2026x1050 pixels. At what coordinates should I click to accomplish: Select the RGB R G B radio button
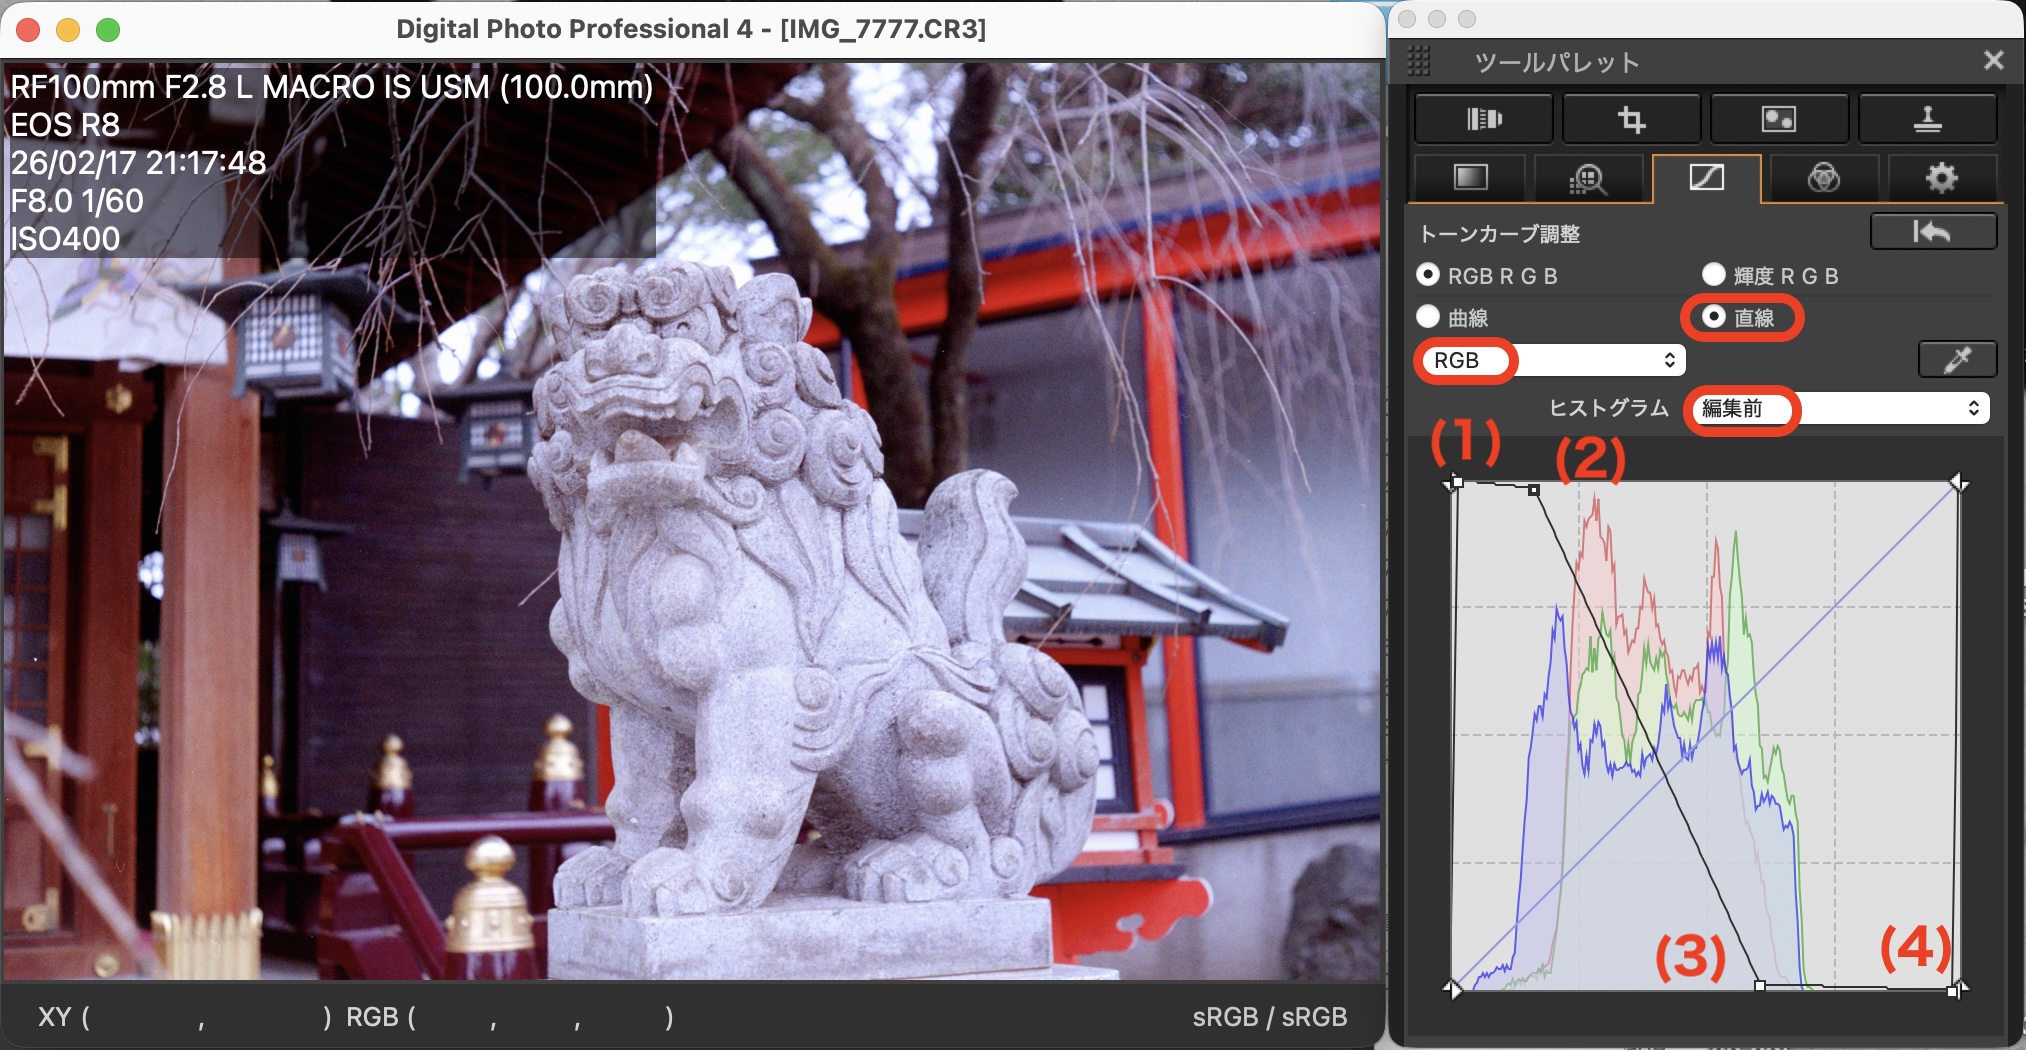[x=1429, y=275]
